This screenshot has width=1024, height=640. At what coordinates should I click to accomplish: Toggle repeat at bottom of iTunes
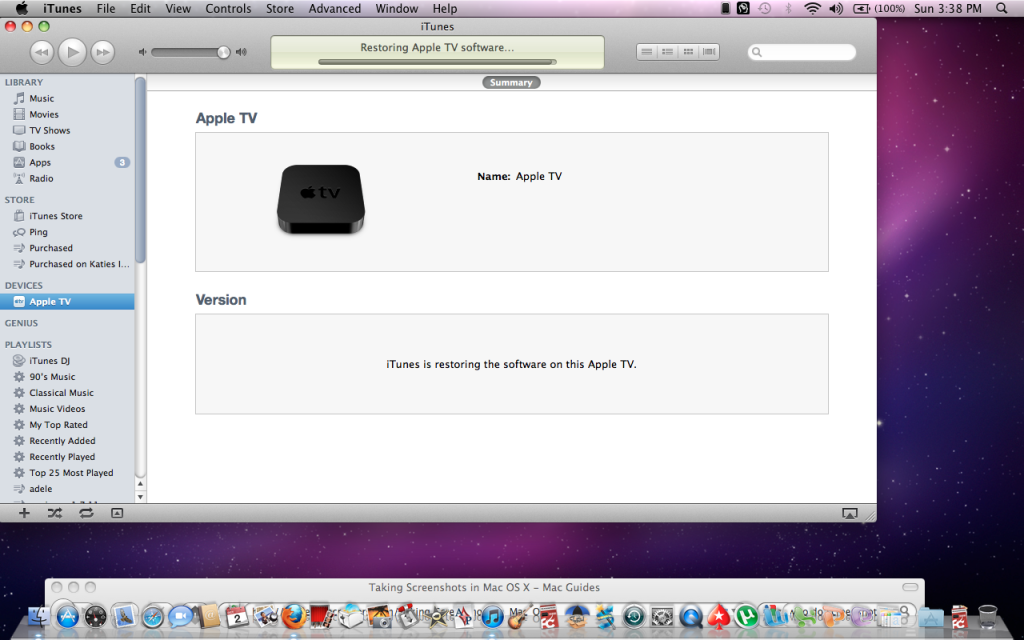pyautogui.click(x=86, y=513)
